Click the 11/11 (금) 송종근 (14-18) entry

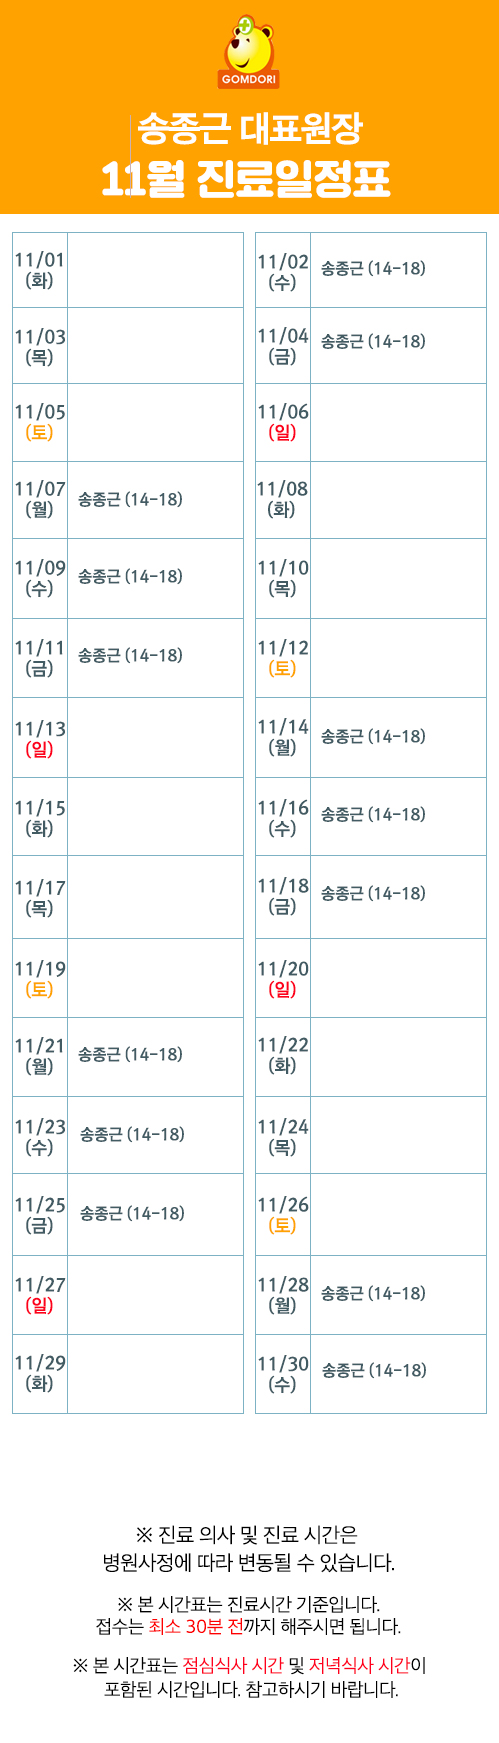pyautogui.click(x=130, y=655)
